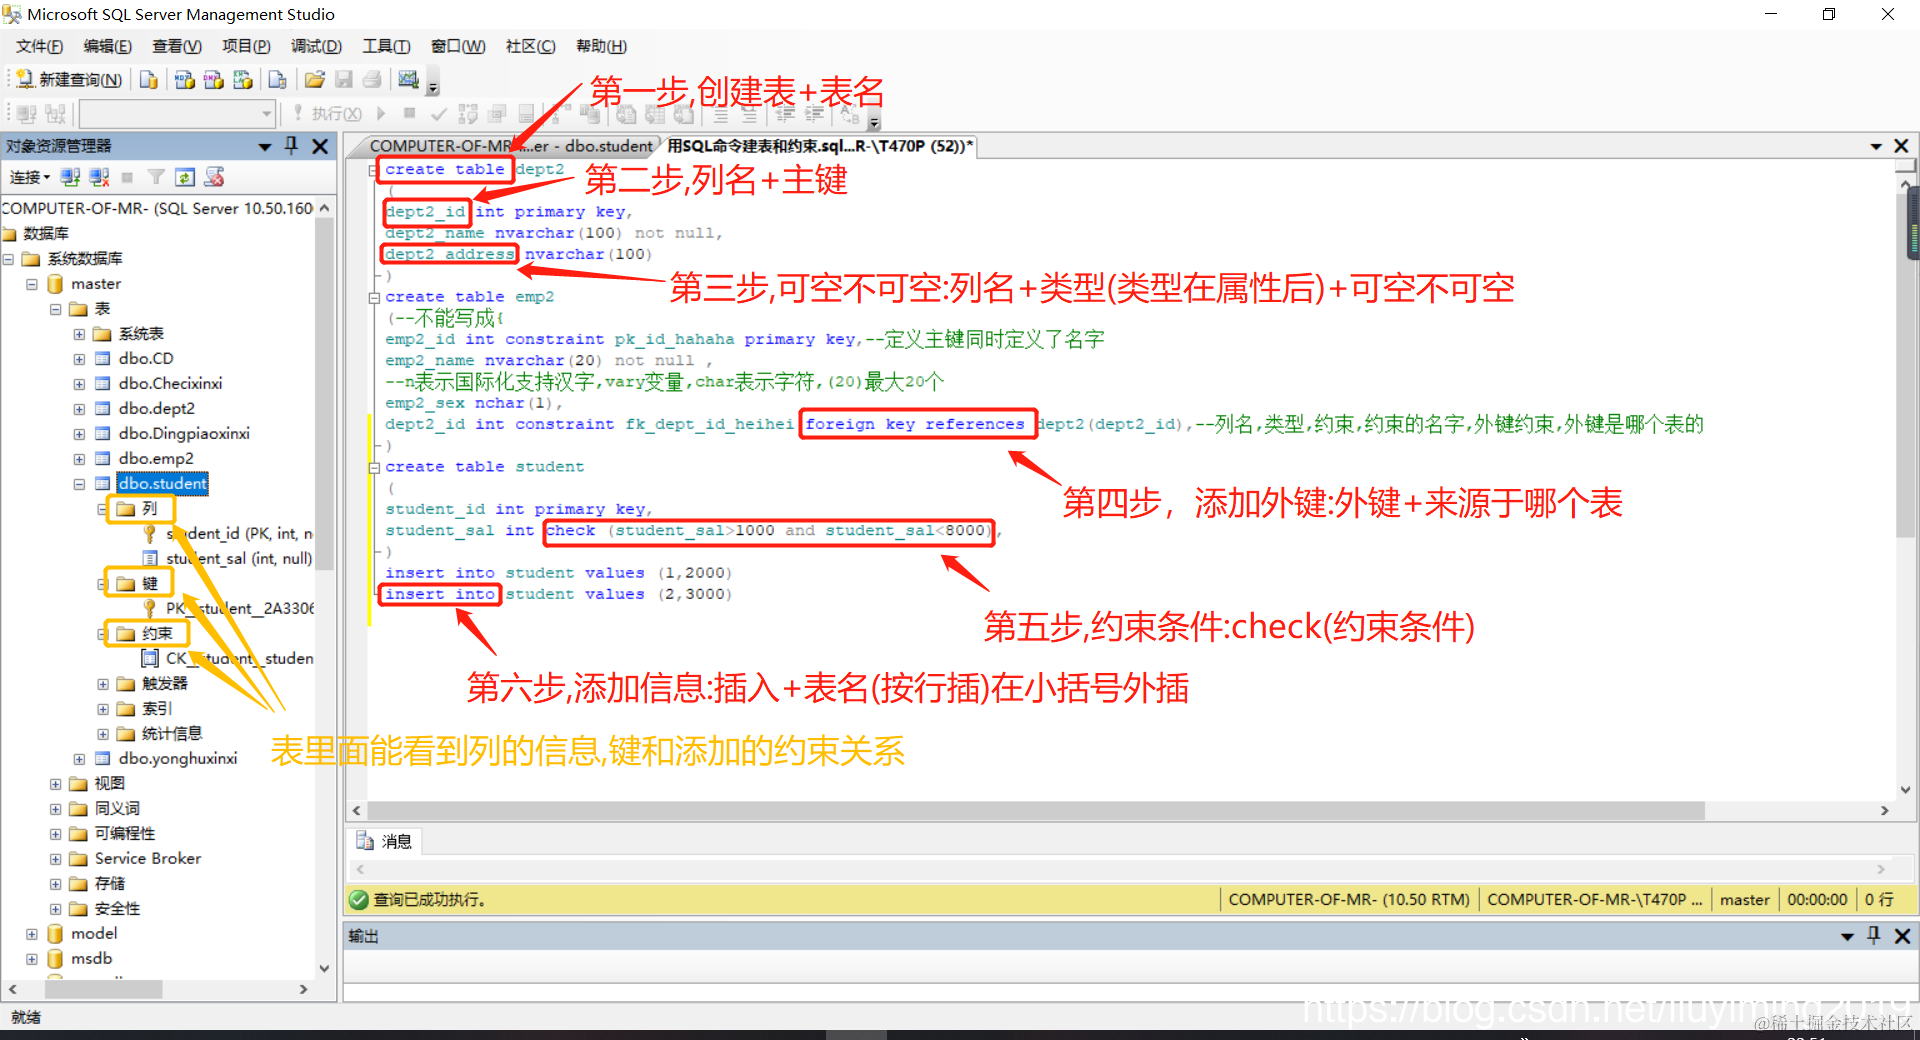1920x1040 pixels.
Task: Open the 工具(T) menu
Action: click(385, 46)
